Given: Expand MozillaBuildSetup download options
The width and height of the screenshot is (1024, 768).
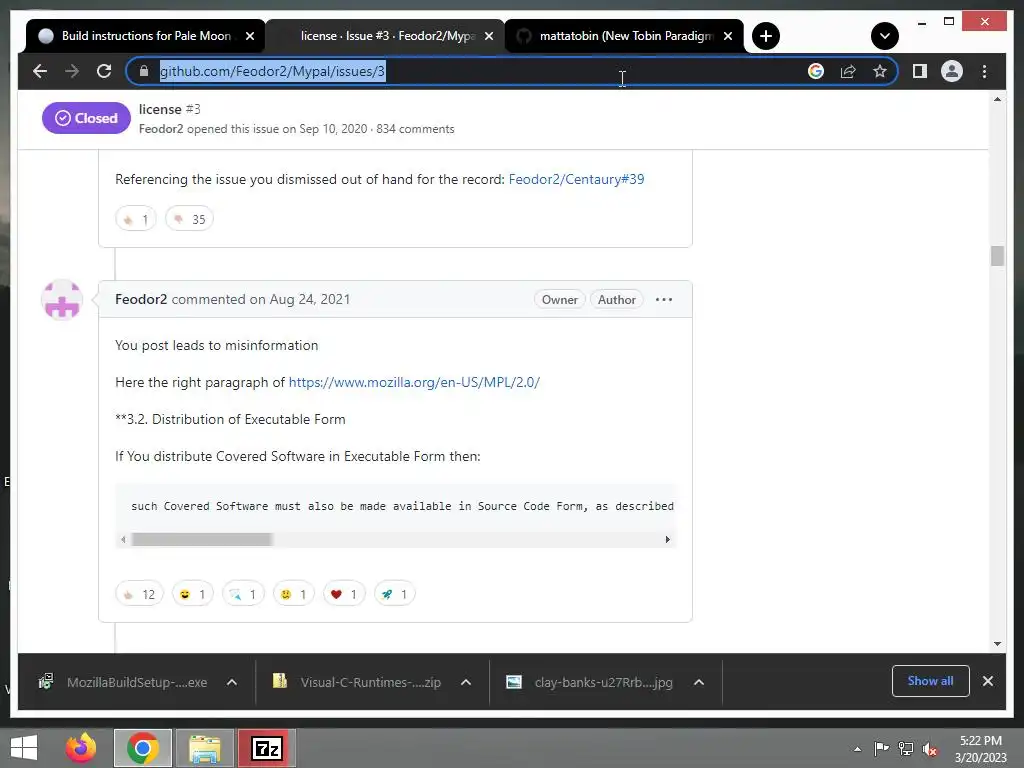Looking at the screenshot, I should coord(232,682).
